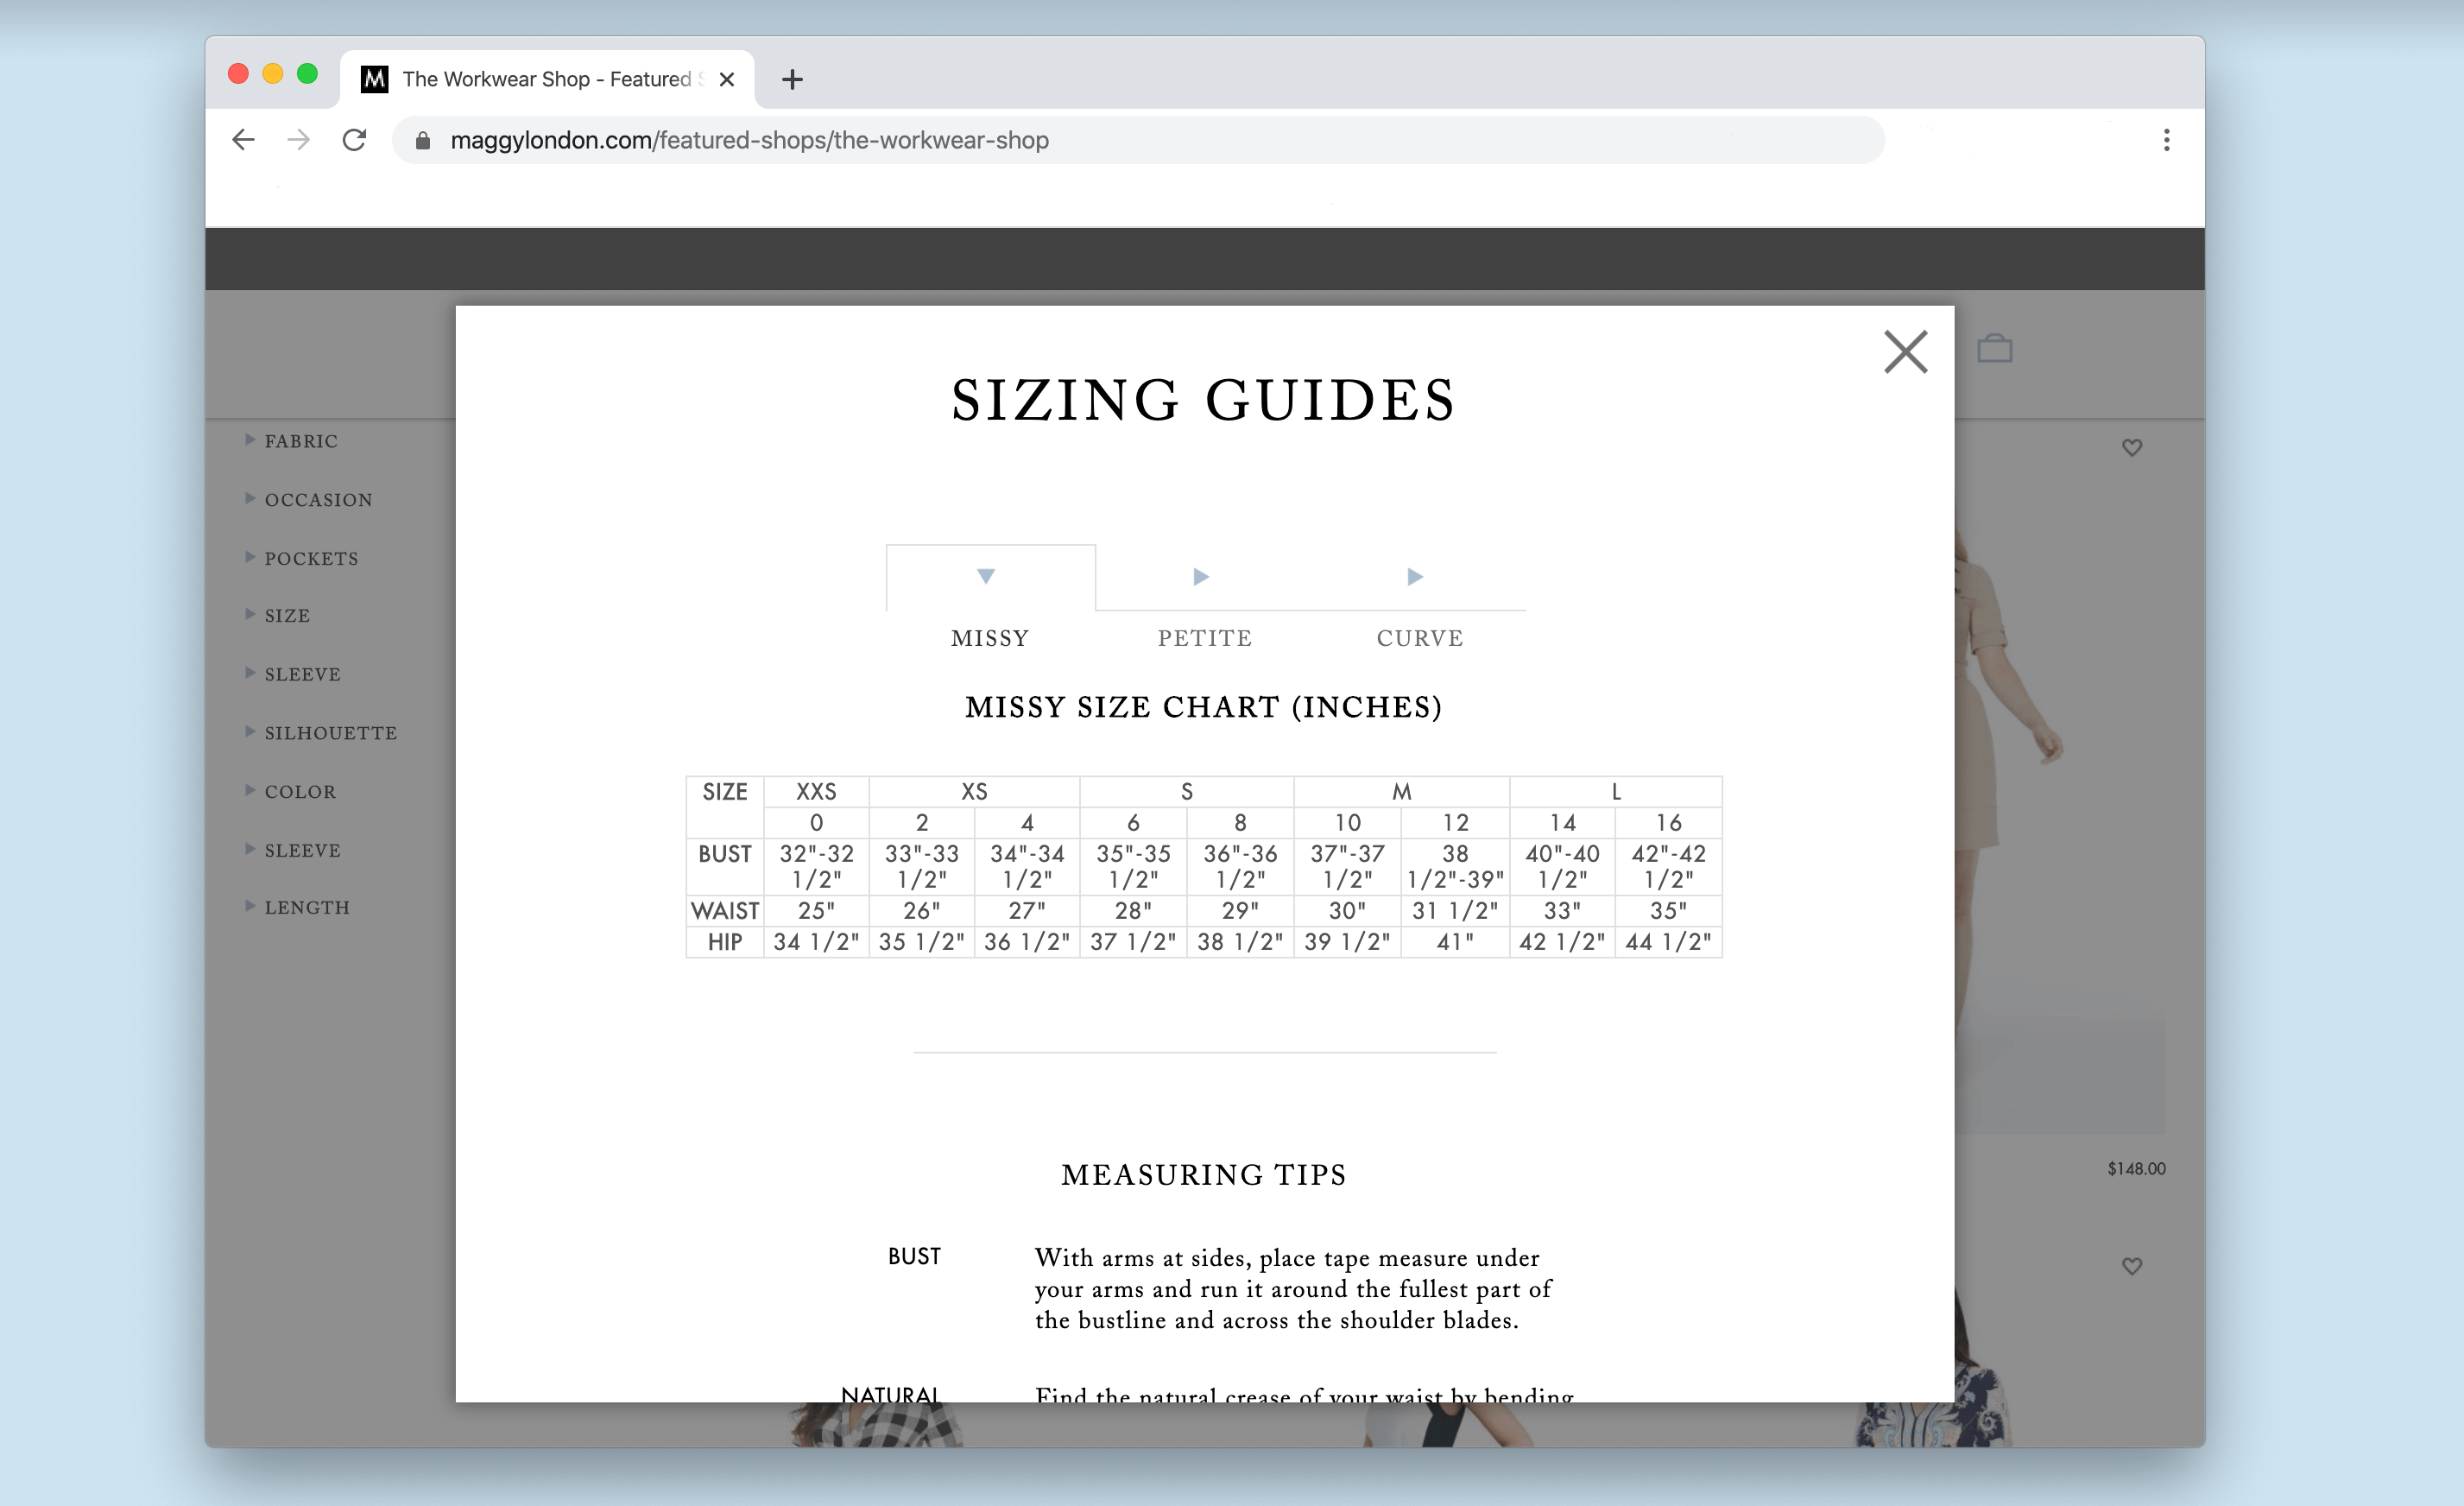This screenshot has height=1506, width=2464.
Task: Expand the SLEEVE filter below COLOR
Action: coord(292,850)
